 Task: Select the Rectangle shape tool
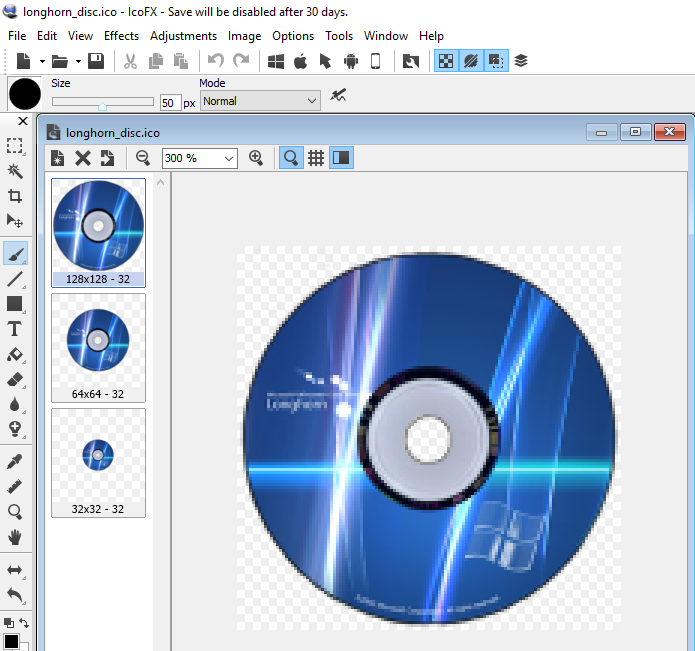coord(15,304)
